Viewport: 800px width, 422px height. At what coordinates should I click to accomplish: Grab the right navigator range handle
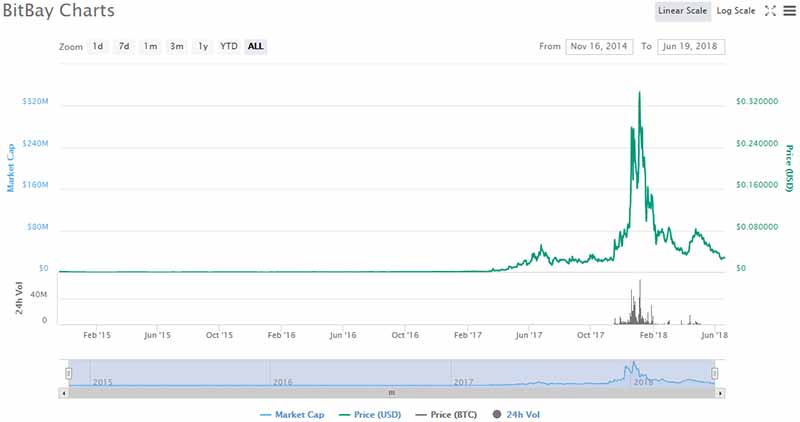715,374
